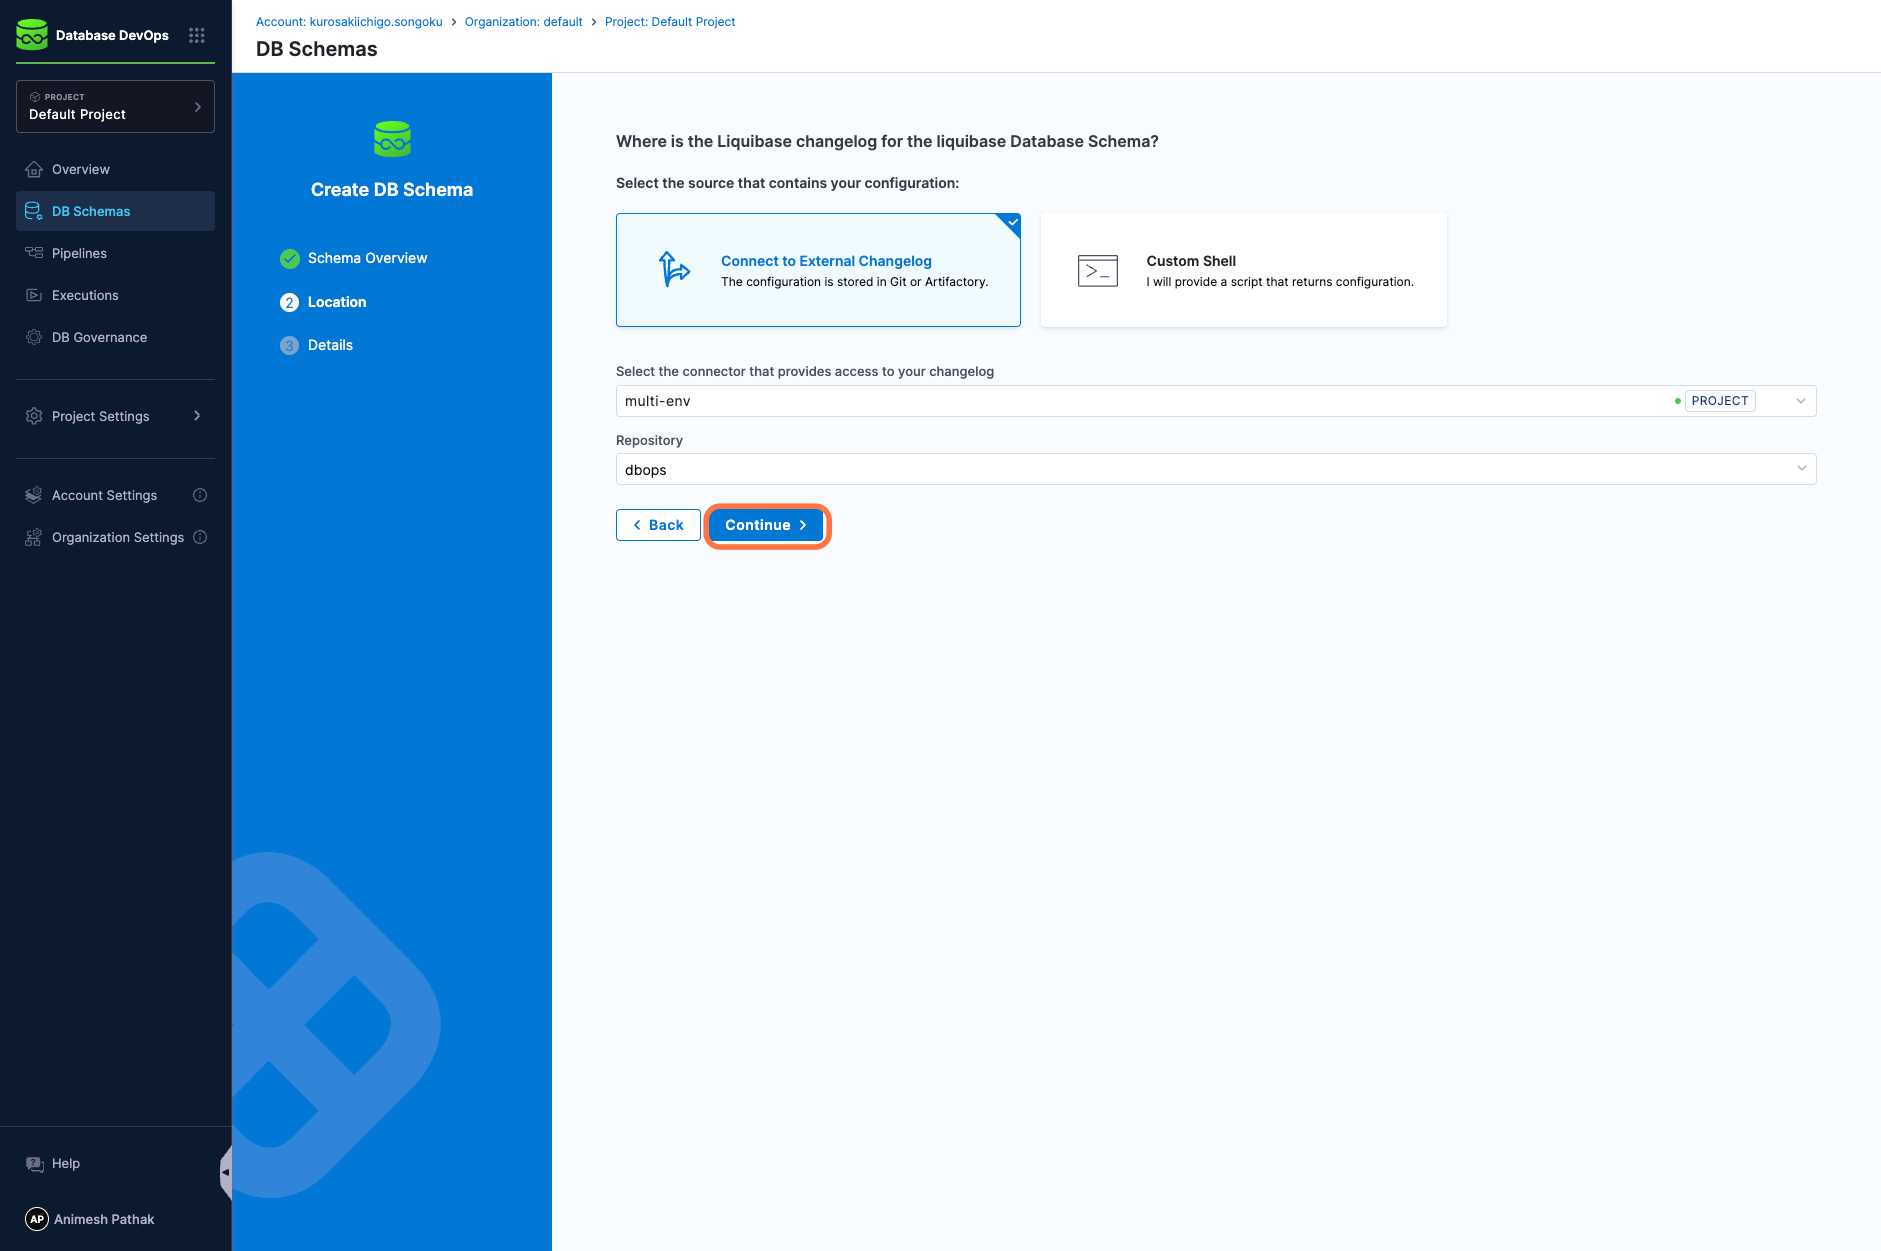Screen dimensions: 1881x1251
Task: Click the Help chat icon
Action: tap(35, 1163)
